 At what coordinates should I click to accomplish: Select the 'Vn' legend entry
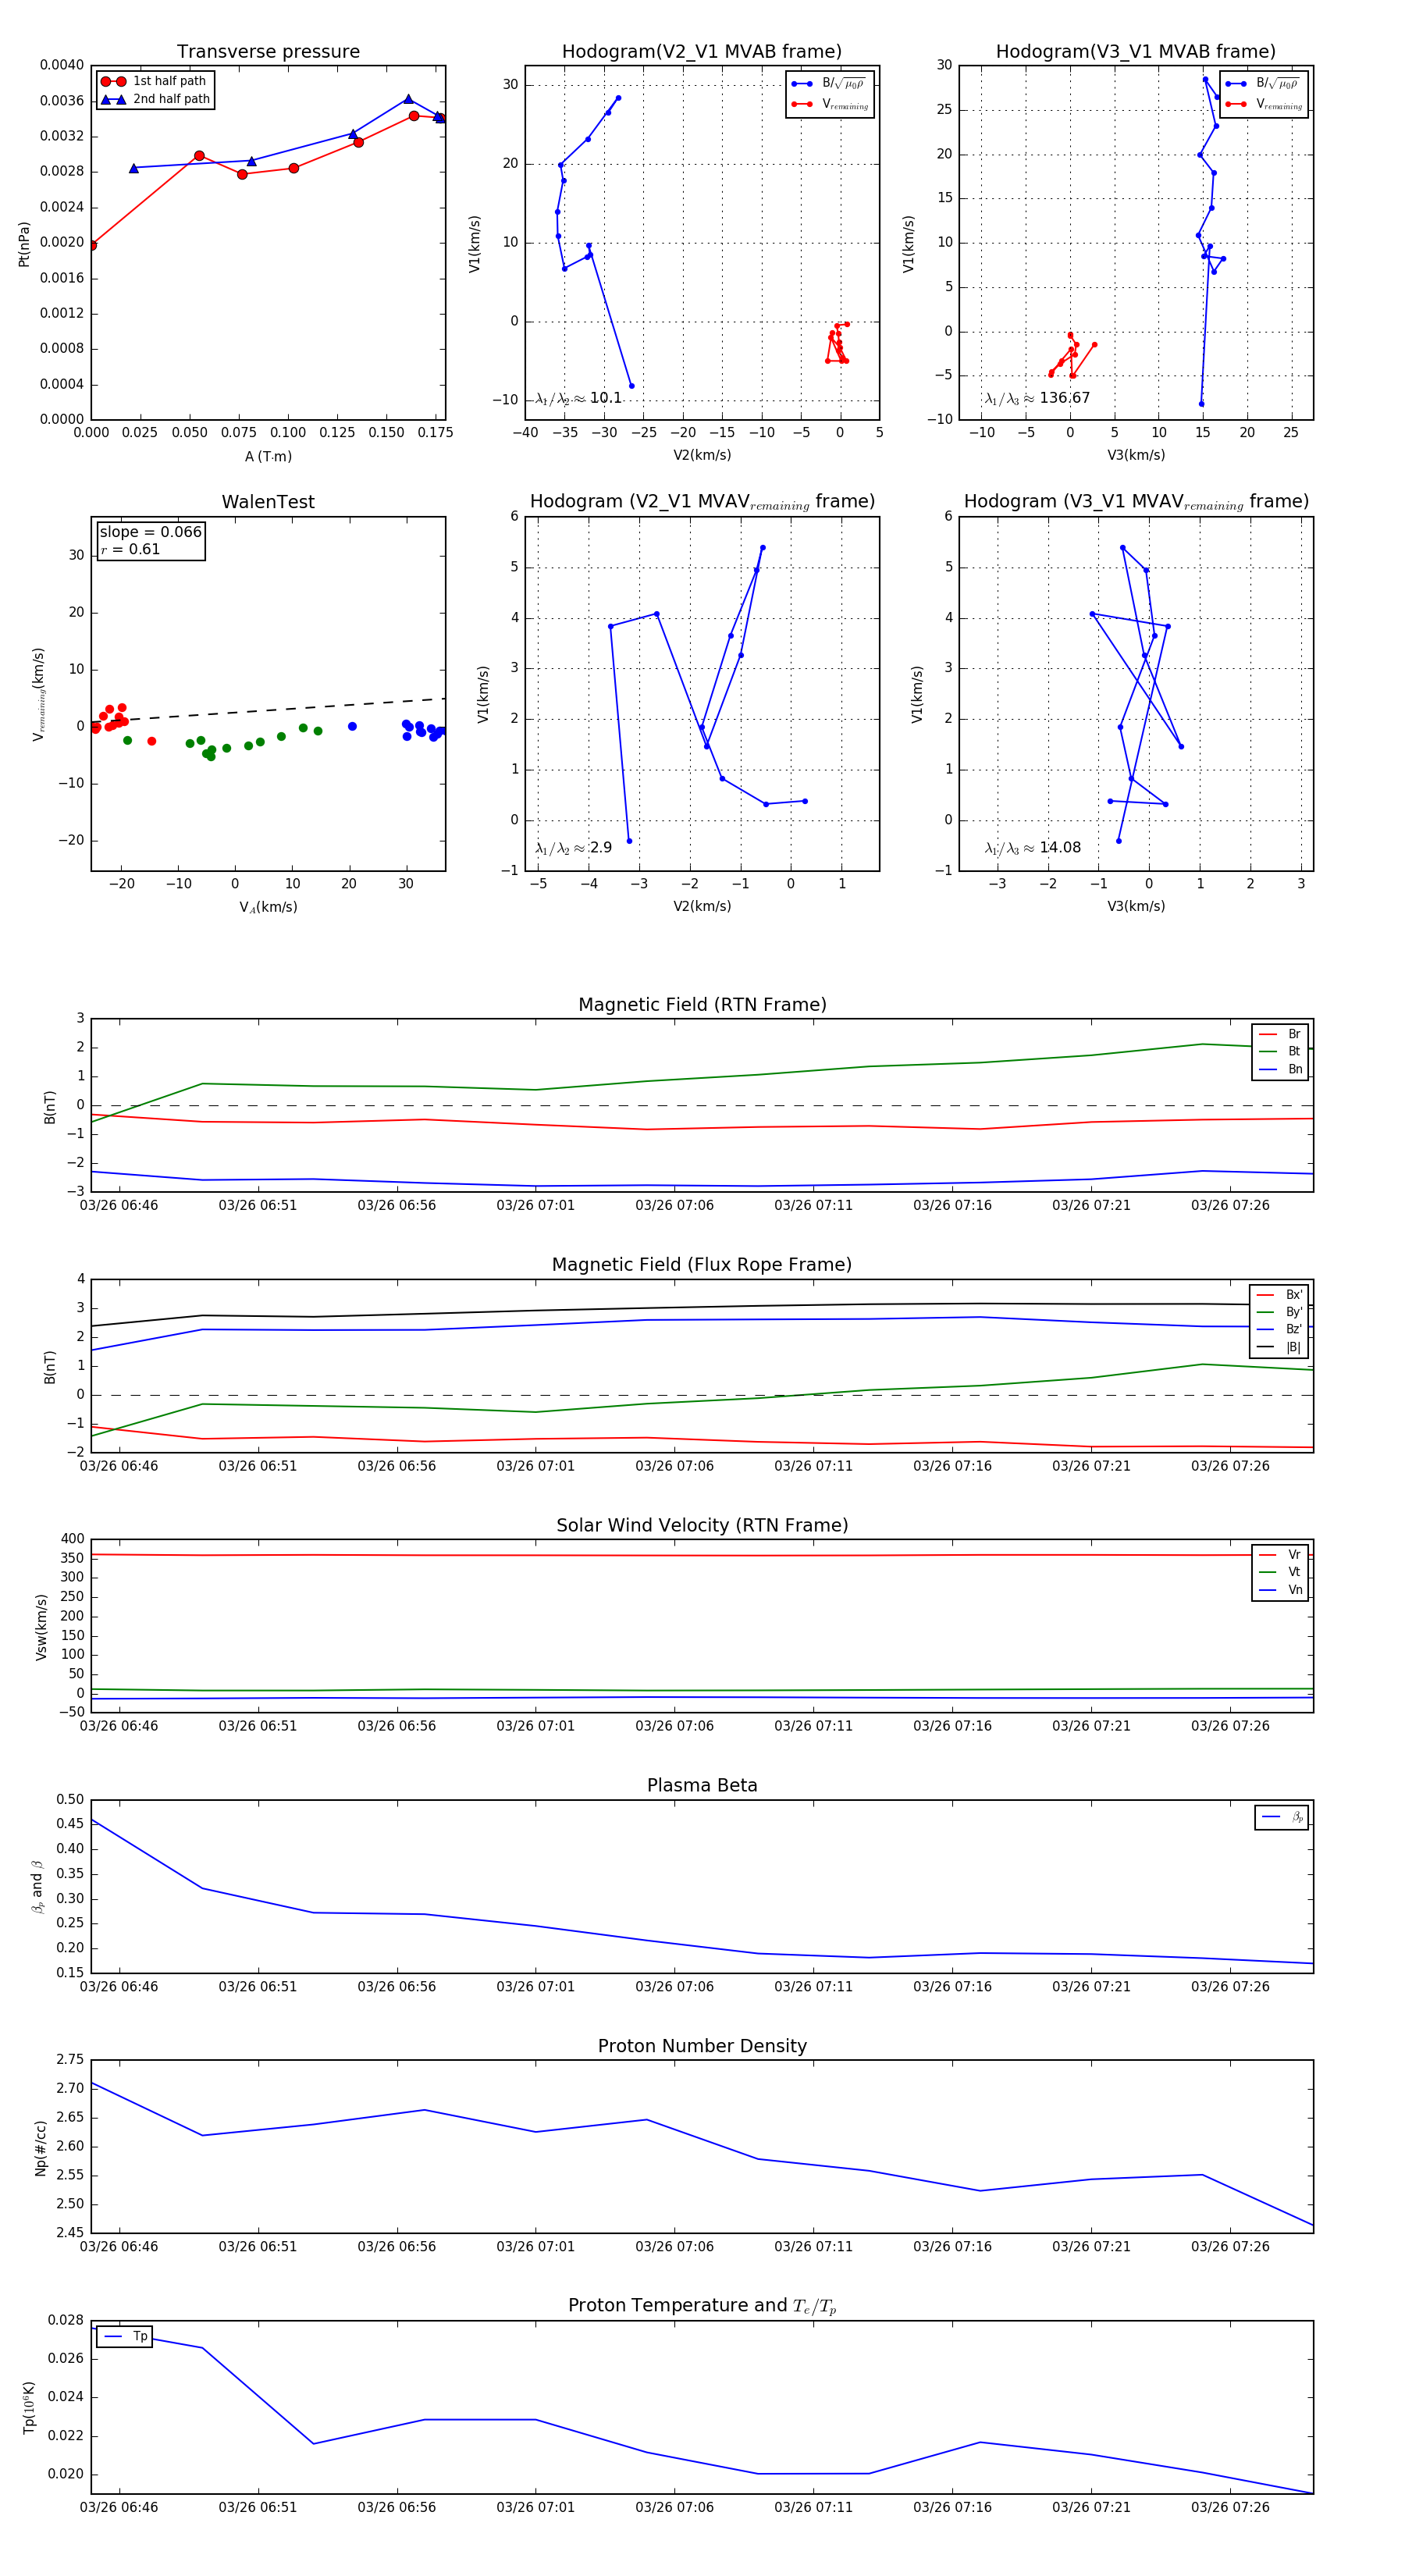(1281, 1590)
